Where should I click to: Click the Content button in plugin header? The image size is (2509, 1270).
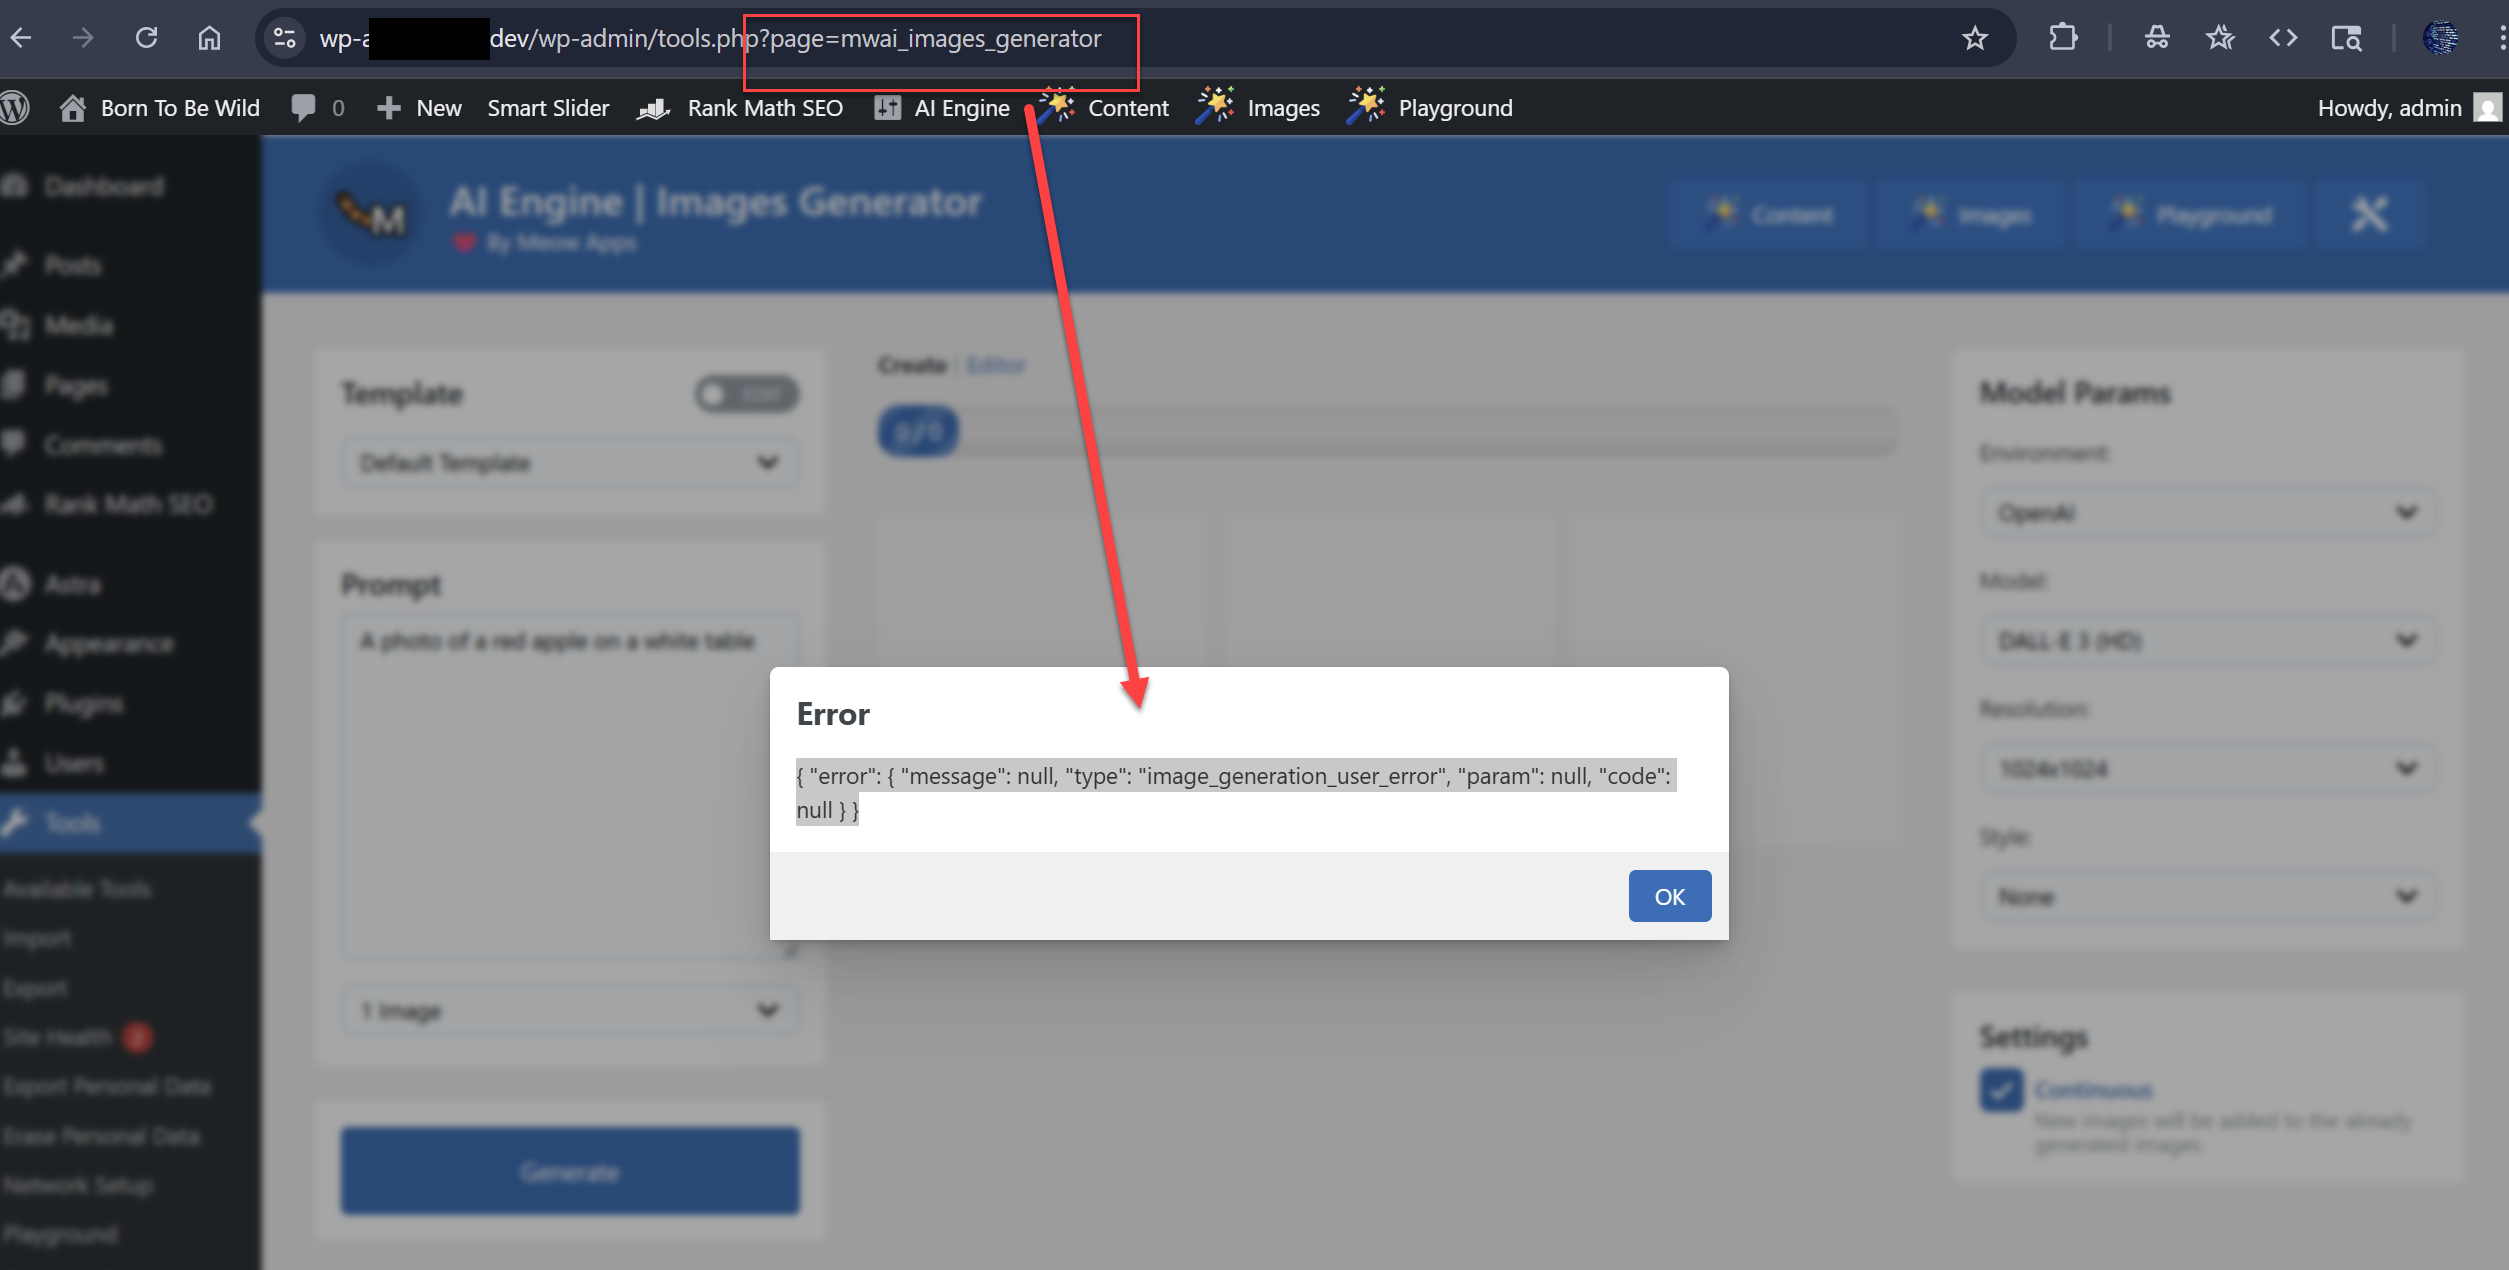click(1768, 215)
